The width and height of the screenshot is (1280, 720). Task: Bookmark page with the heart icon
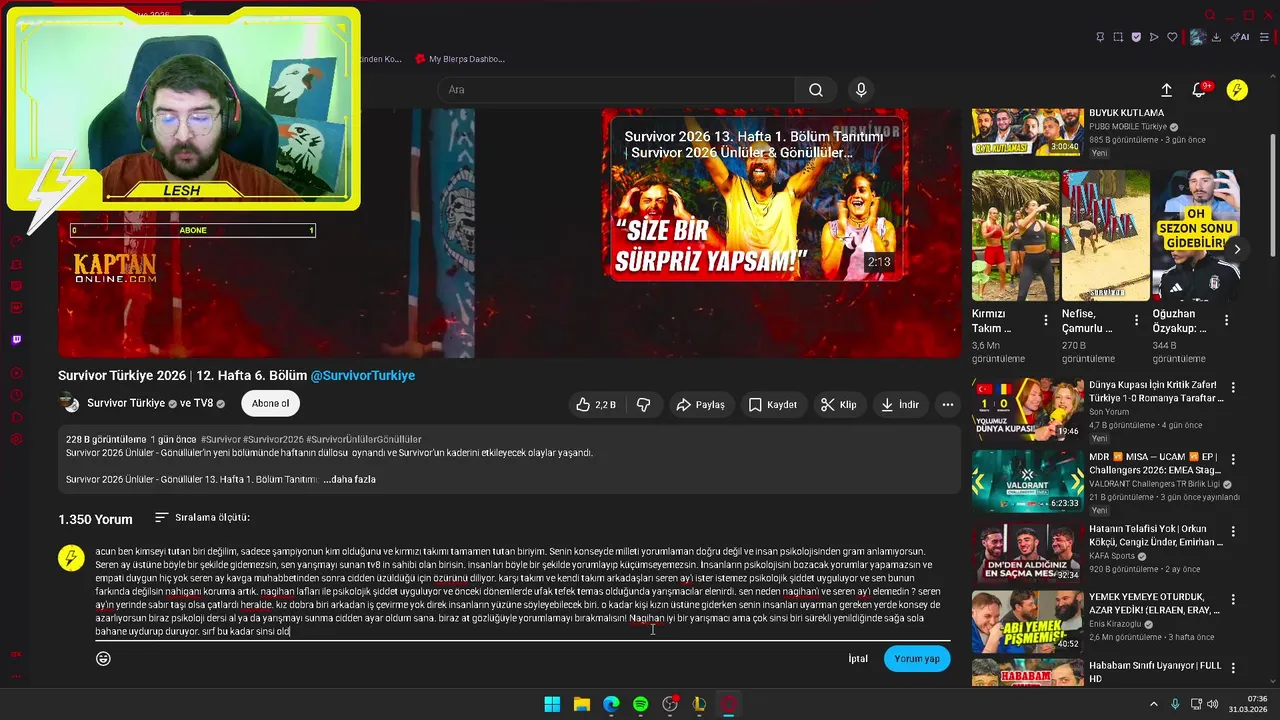pos(1172,37)
